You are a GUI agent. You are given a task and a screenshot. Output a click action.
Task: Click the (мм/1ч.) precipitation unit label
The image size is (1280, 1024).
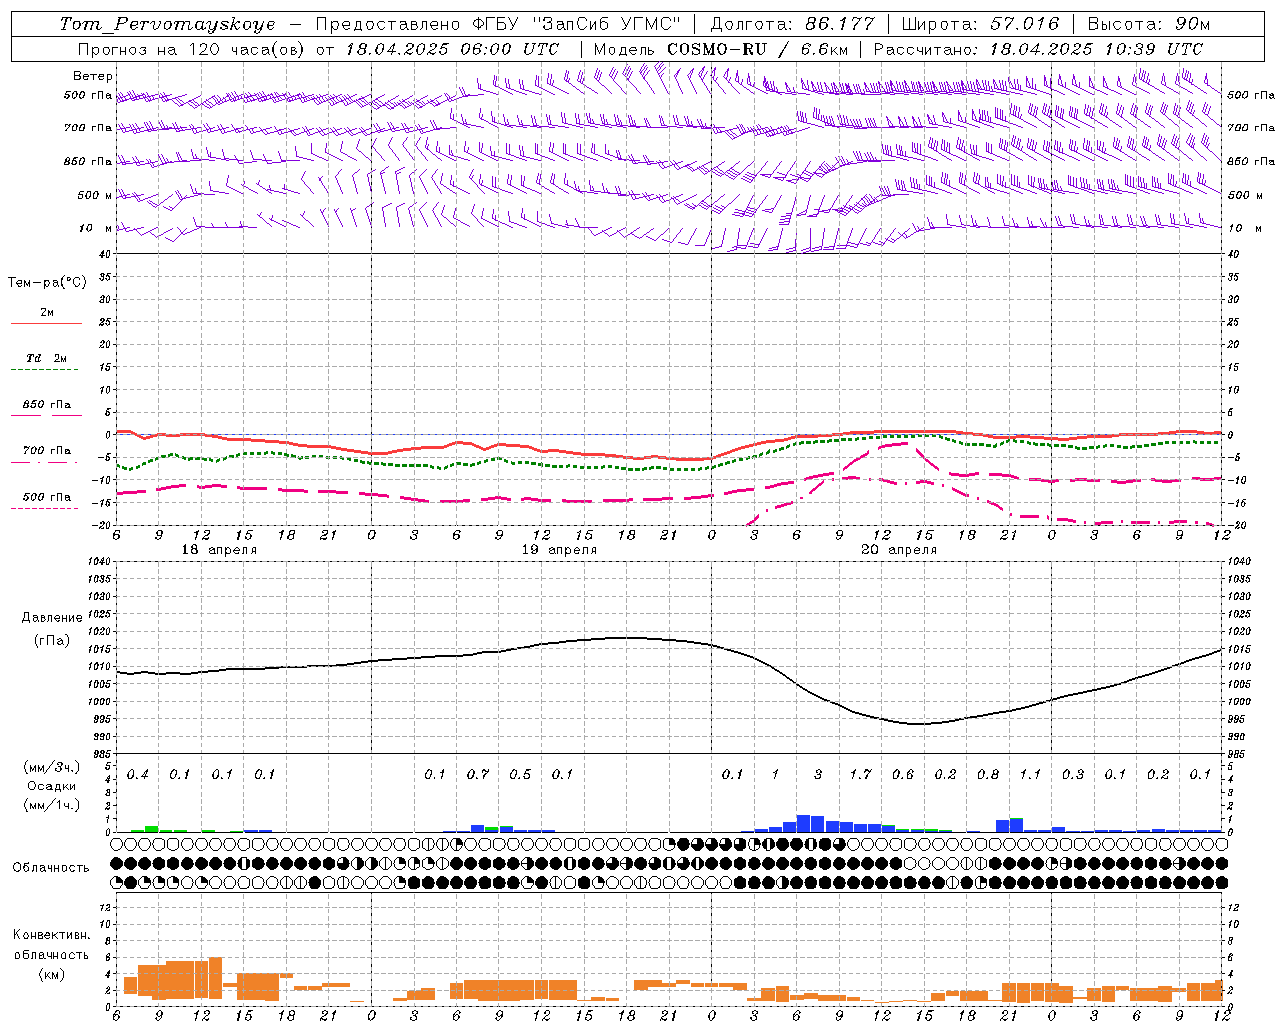pos(51,805)
